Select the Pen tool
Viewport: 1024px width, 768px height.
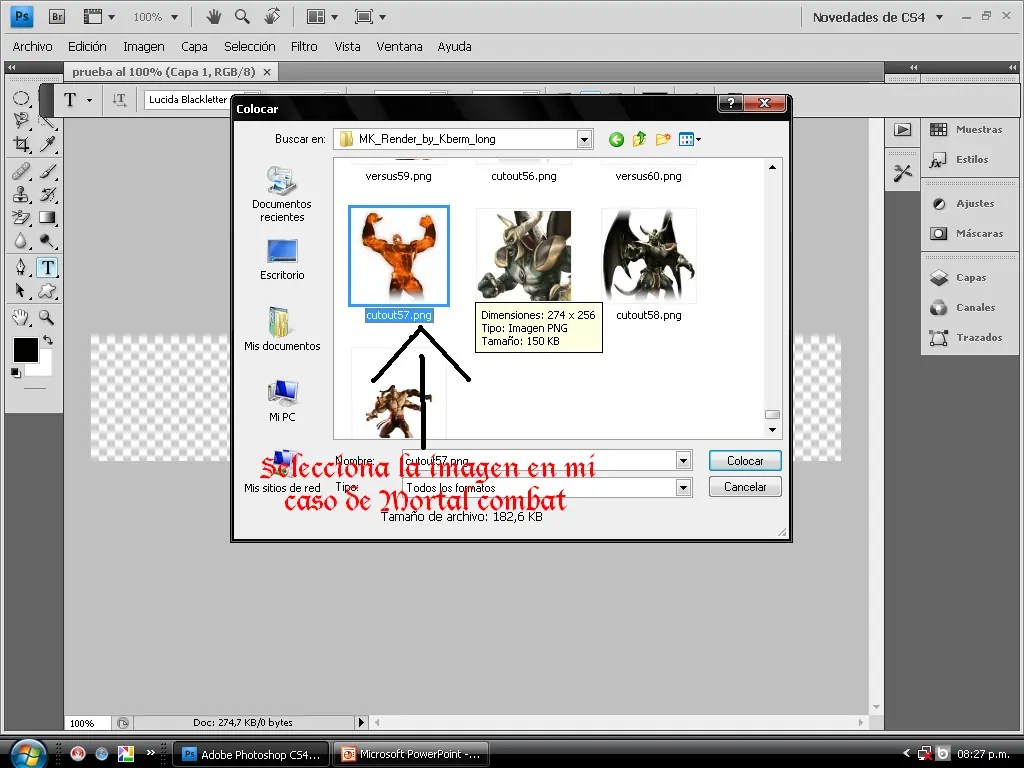point(21,267)
